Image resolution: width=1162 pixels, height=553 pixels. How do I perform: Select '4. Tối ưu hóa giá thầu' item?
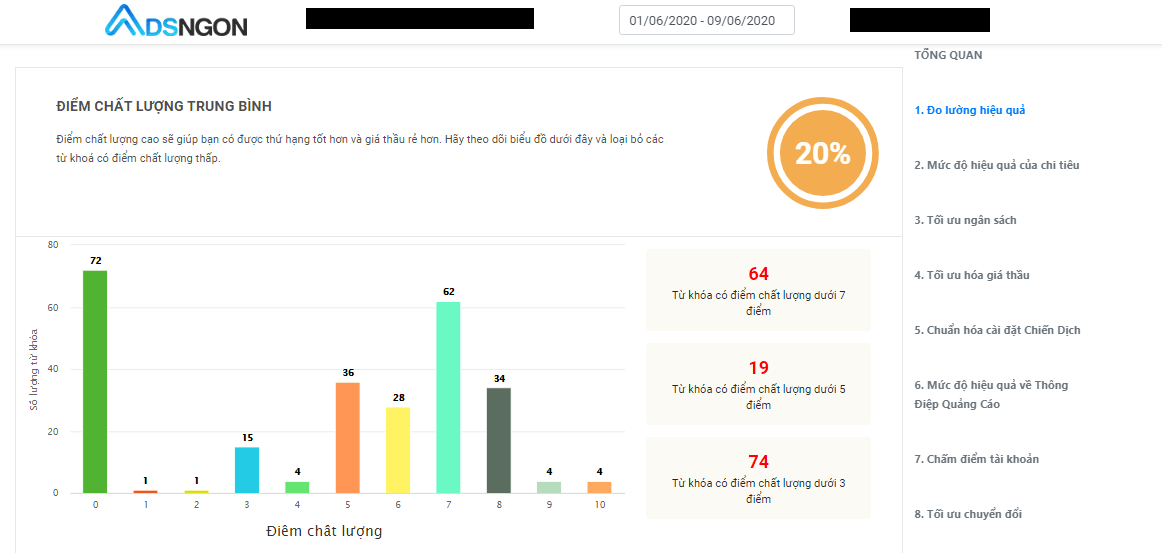972,275
